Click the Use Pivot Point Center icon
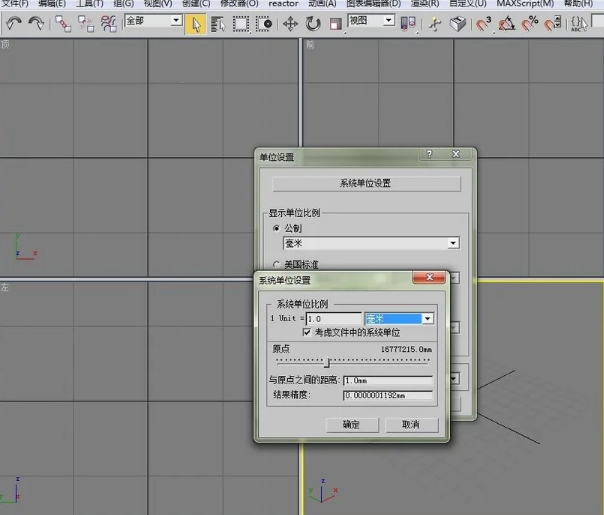Screen dimensions: 604x515 pos(408,24)
